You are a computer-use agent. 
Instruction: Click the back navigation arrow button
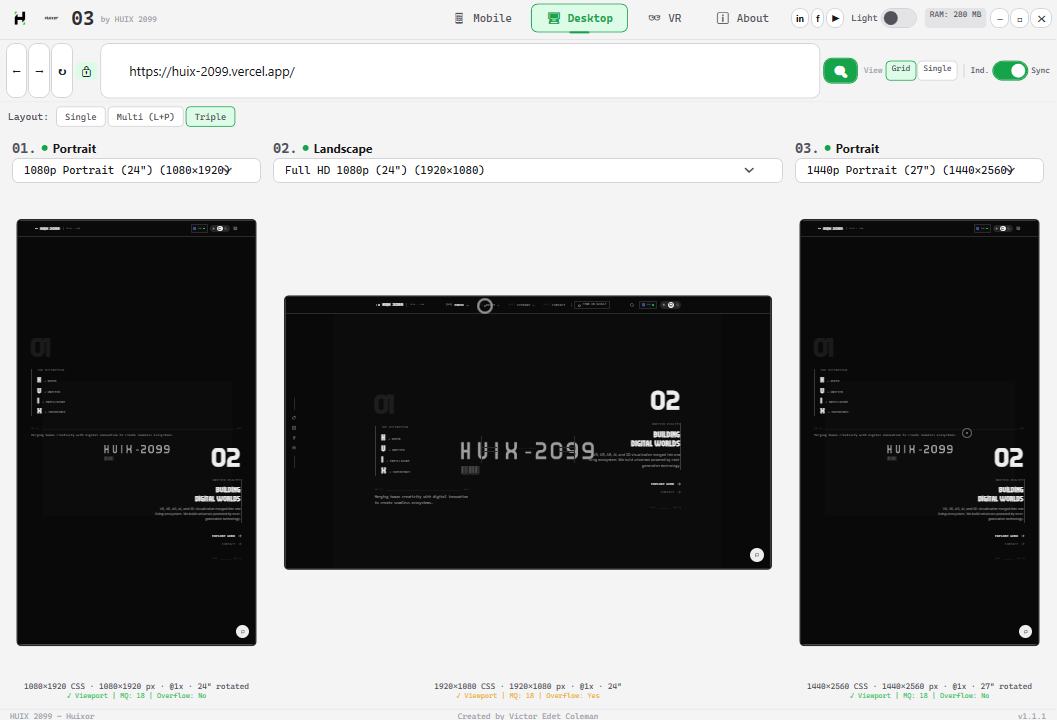17,71
